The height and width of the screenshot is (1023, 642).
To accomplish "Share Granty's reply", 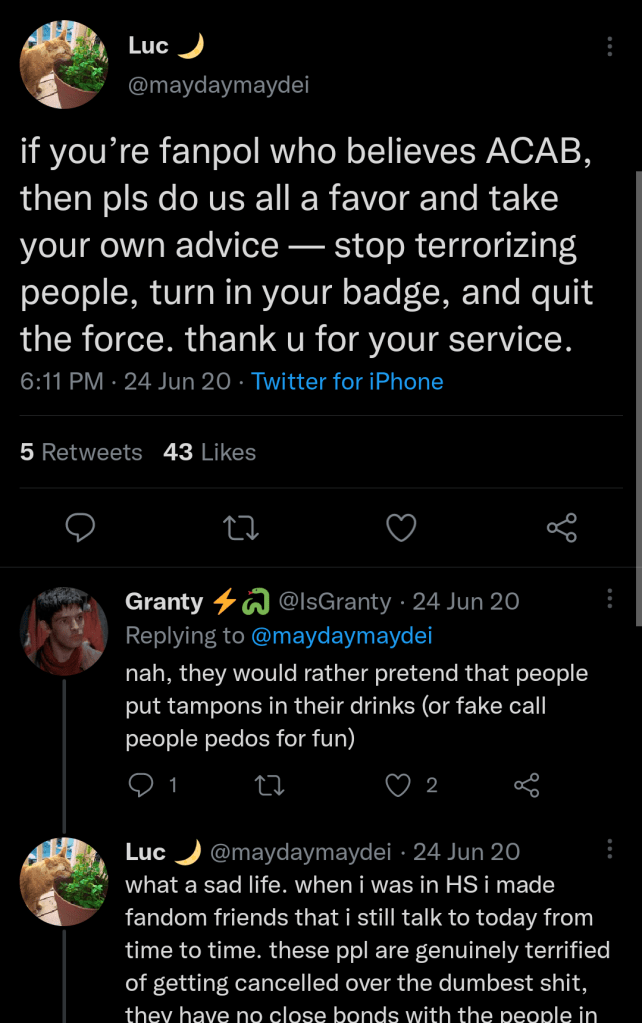I will coord(527,785).
